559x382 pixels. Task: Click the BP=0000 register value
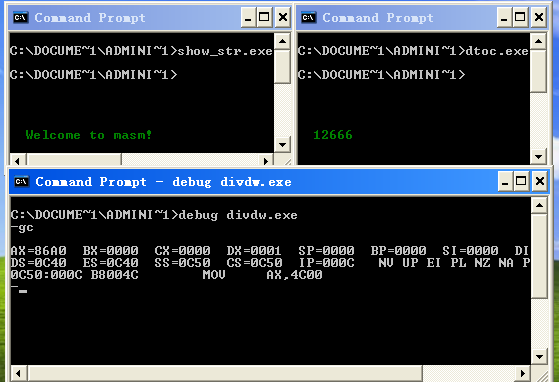[x=398, y=251]
